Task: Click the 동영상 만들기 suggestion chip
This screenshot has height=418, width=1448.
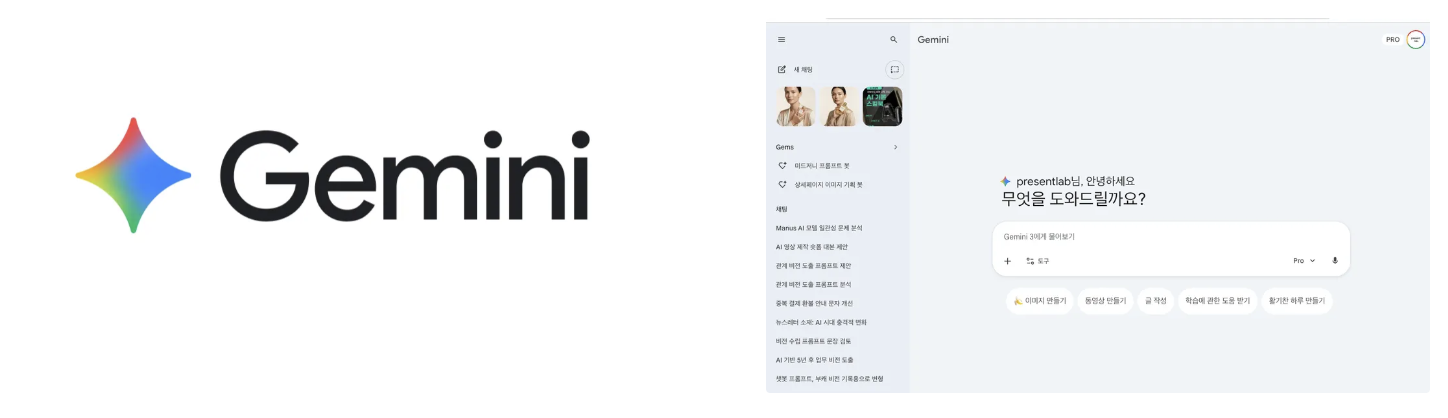Action: tap(1105, 301)
